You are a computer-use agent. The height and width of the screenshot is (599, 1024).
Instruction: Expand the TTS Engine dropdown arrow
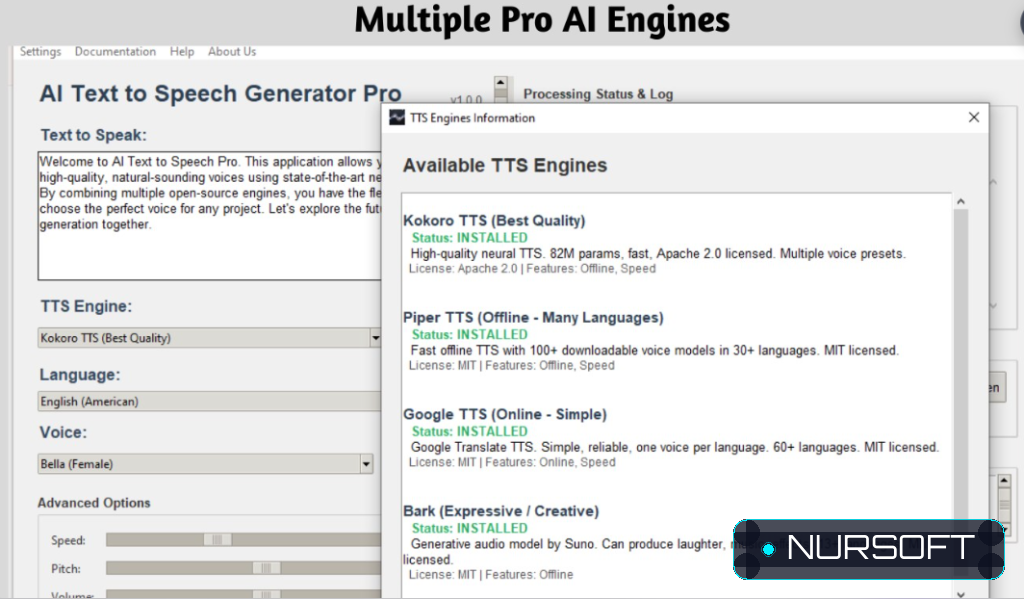[x=376, y=338]
